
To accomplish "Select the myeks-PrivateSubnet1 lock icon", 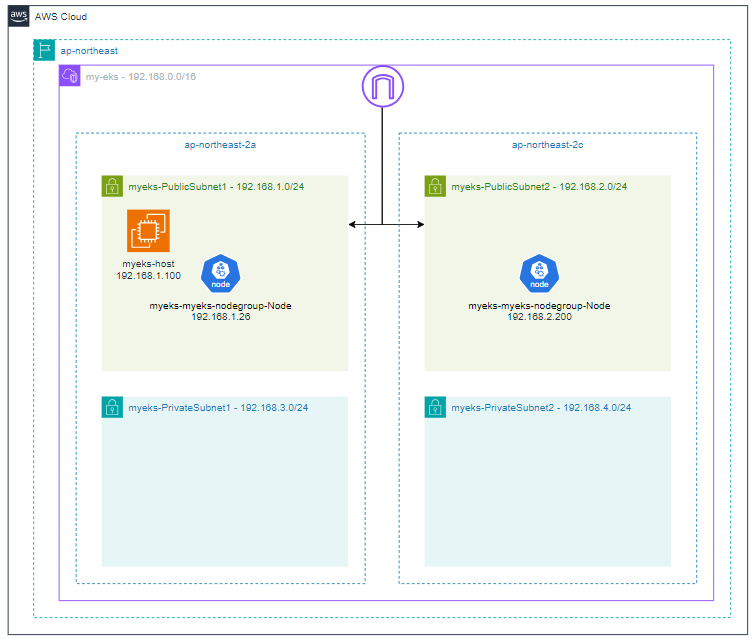I will coord(112,407).
